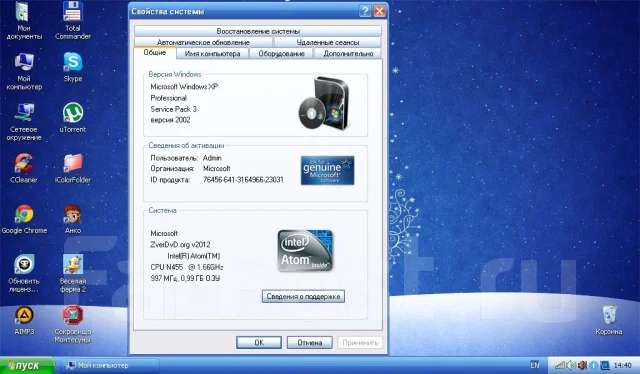Click the Intel Atom inside logo
The image size is (640, 374).
305,251
